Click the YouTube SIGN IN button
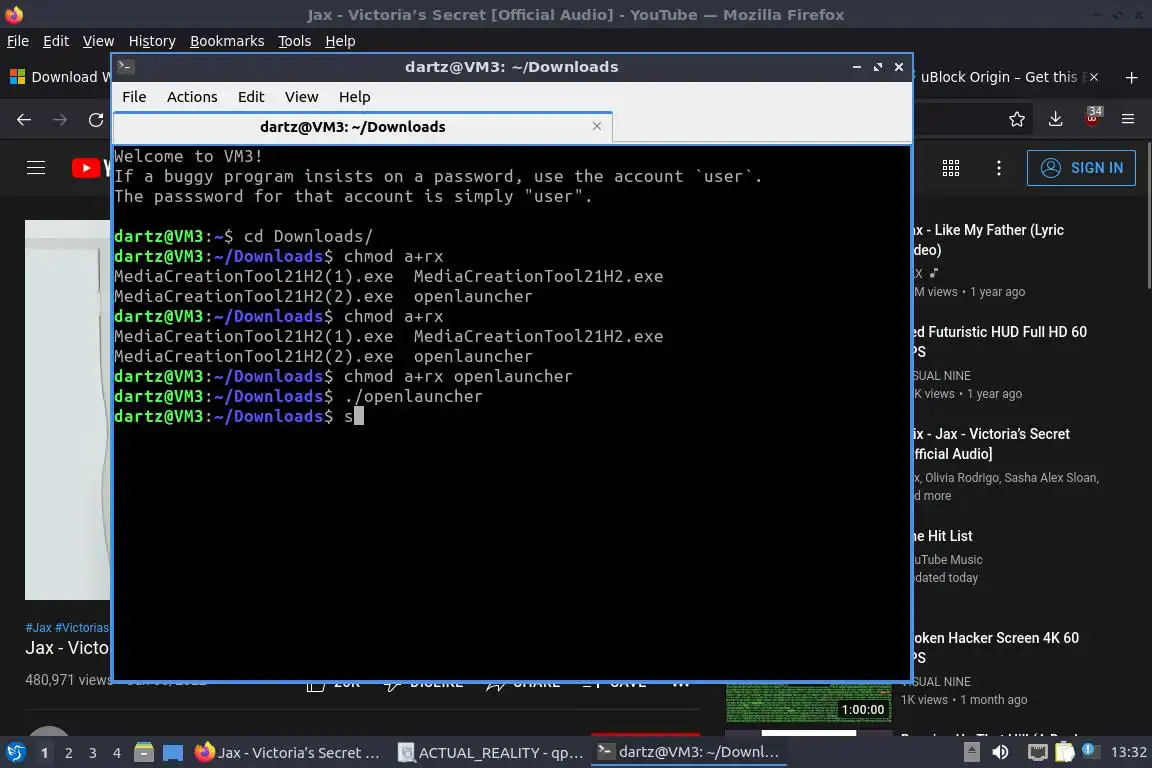This screenshot has height=768, width=1152. click(1081, 168)
